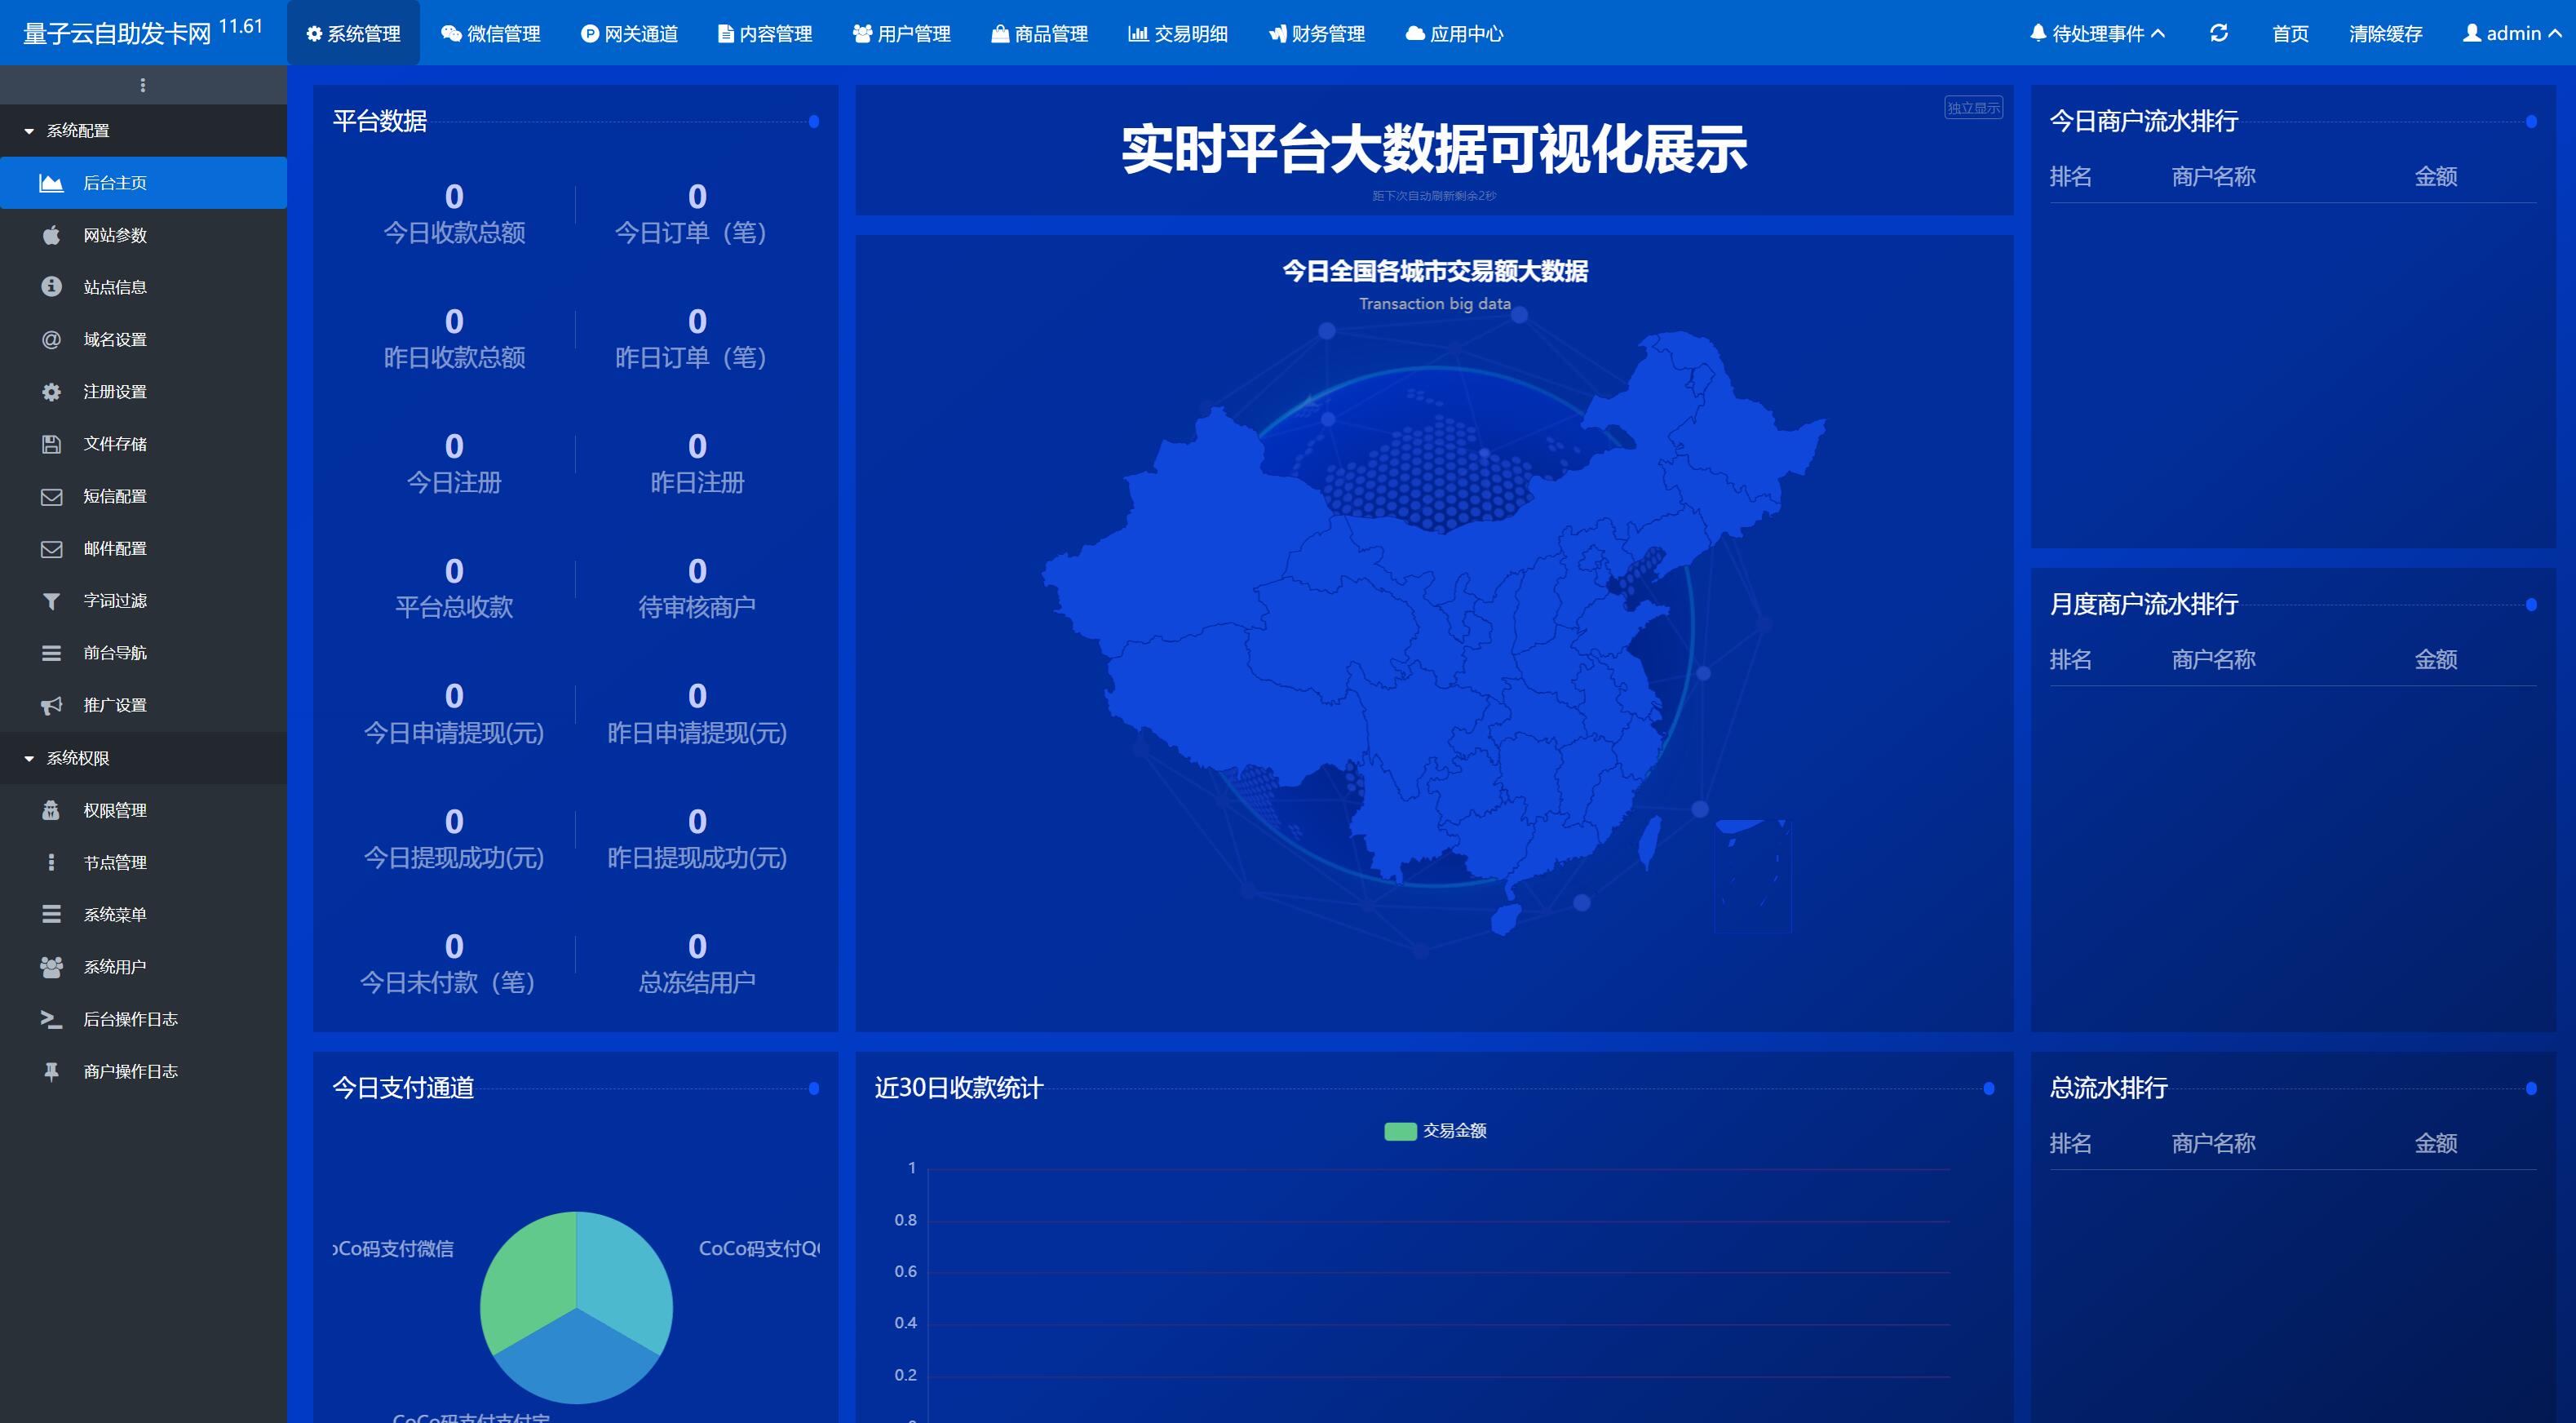2576x1423 pixels.
Task: Click 清除缓存 to clear cache
Action: tap(2384, 33)
